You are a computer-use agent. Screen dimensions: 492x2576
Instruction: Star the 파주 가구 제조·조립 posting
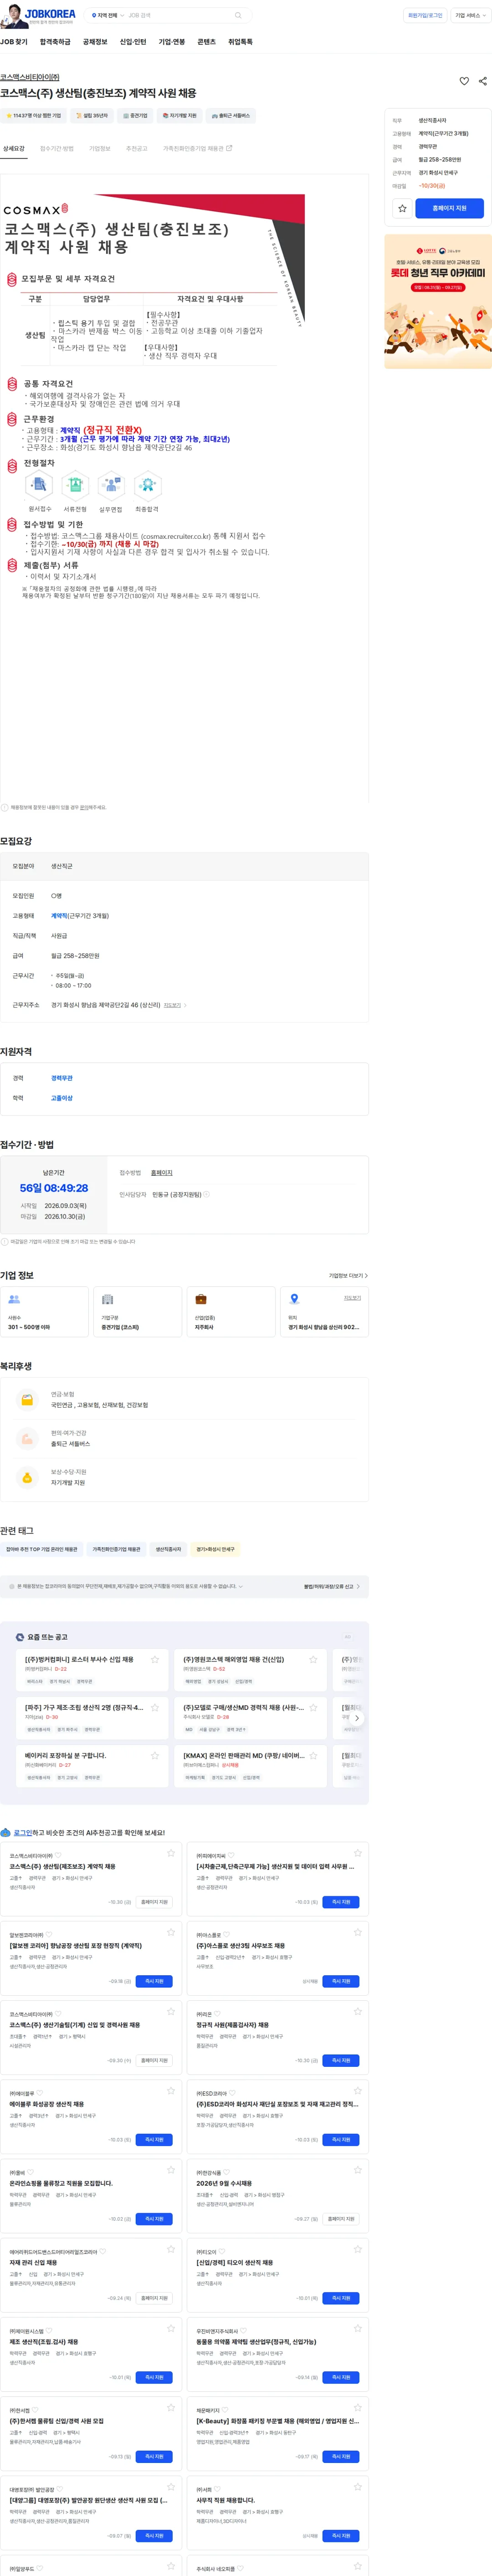155,1707
